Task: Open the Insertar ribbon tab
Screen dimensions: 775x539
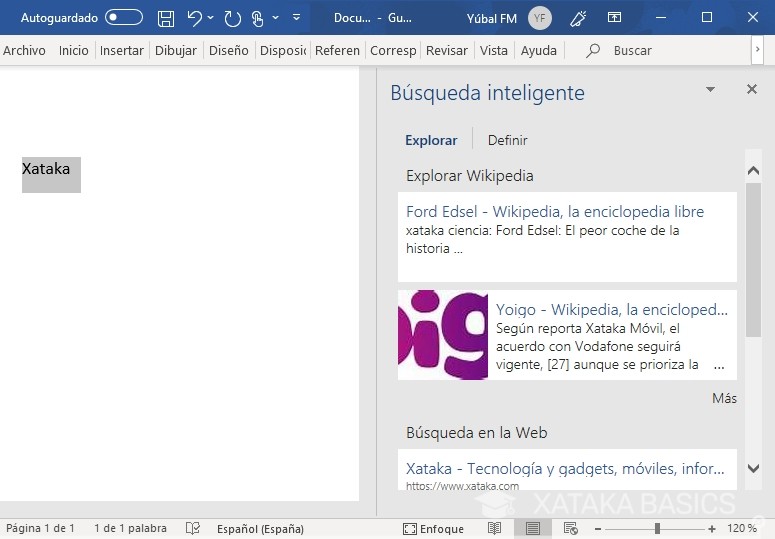Action: [122, 51]
